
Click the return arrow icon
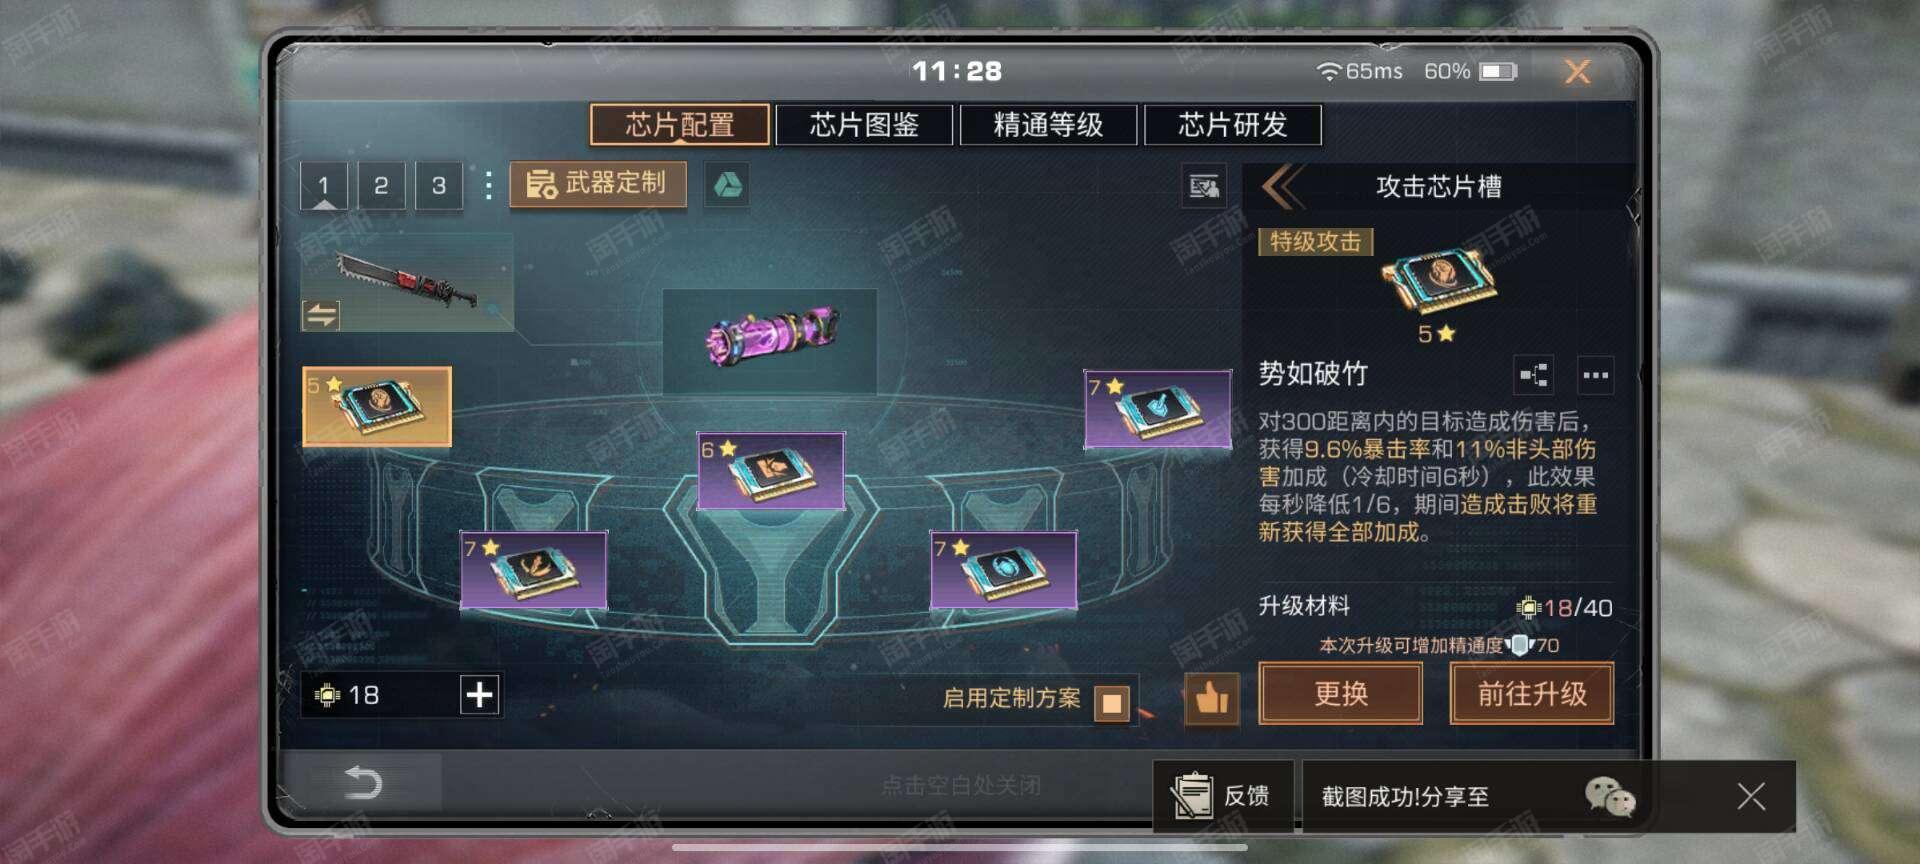[x=362, y=782]
